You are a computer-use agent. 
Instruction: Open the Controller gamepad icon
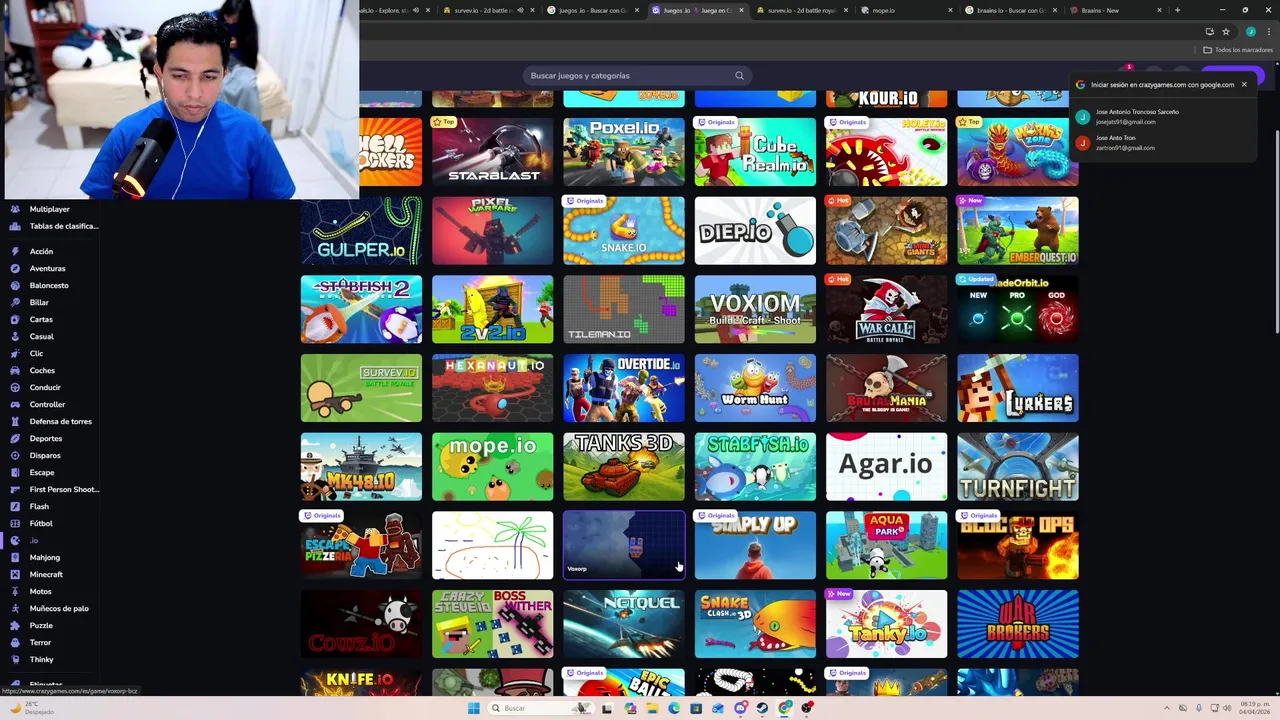(15, 404)
